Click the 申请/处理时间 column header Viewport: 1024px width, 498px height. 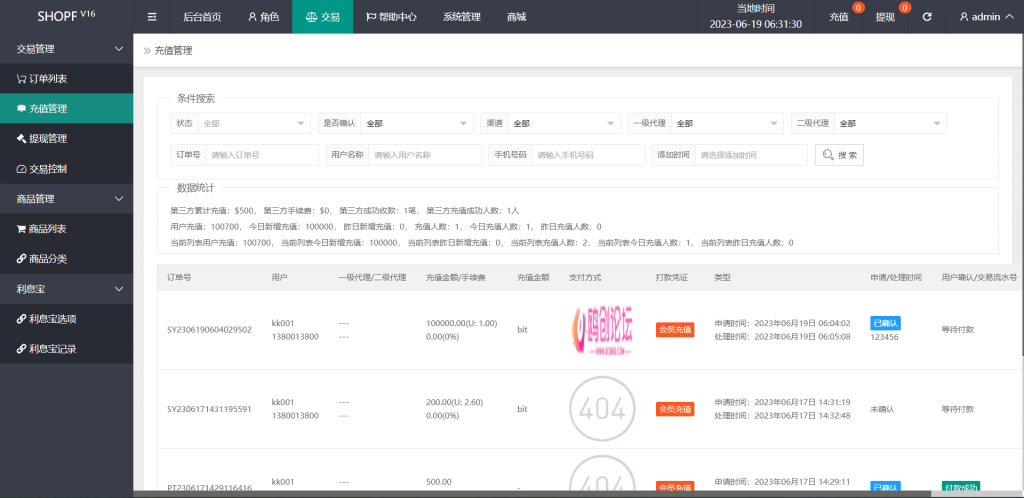coord(896,277)
